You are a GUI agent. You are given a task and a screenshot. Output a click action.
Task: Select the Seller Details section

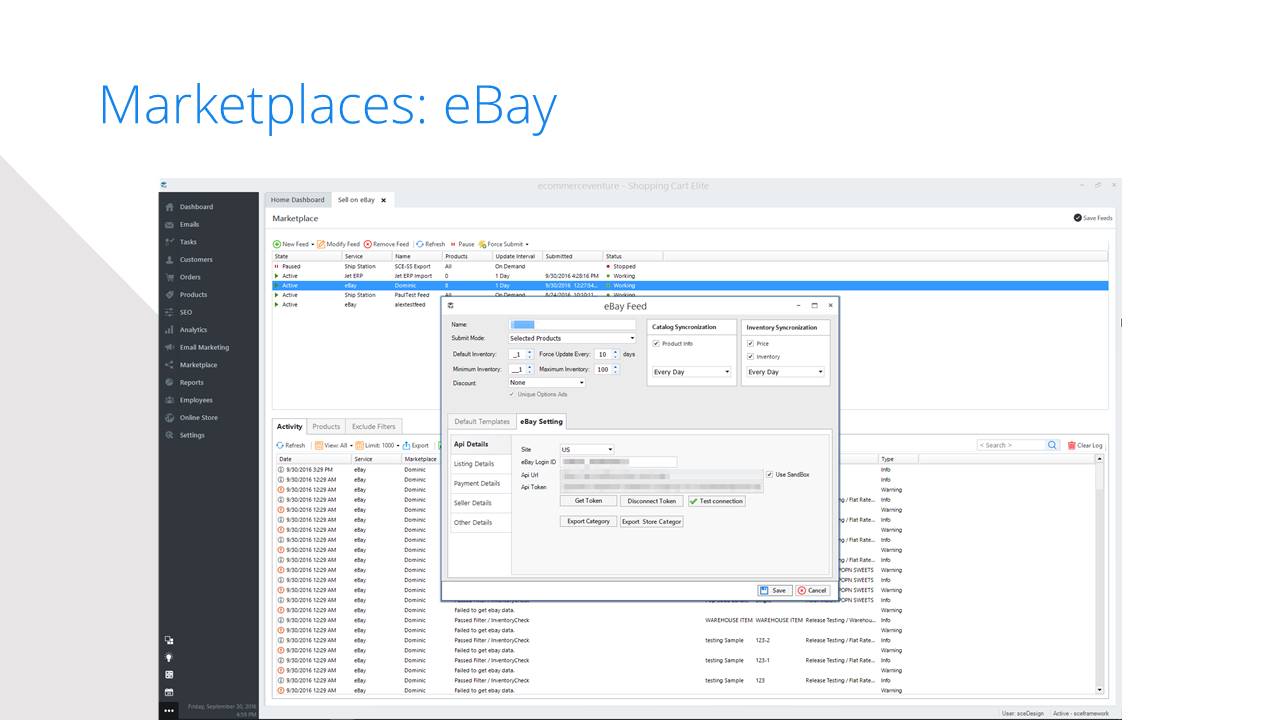pyautogui.click(x=480, y=503)
